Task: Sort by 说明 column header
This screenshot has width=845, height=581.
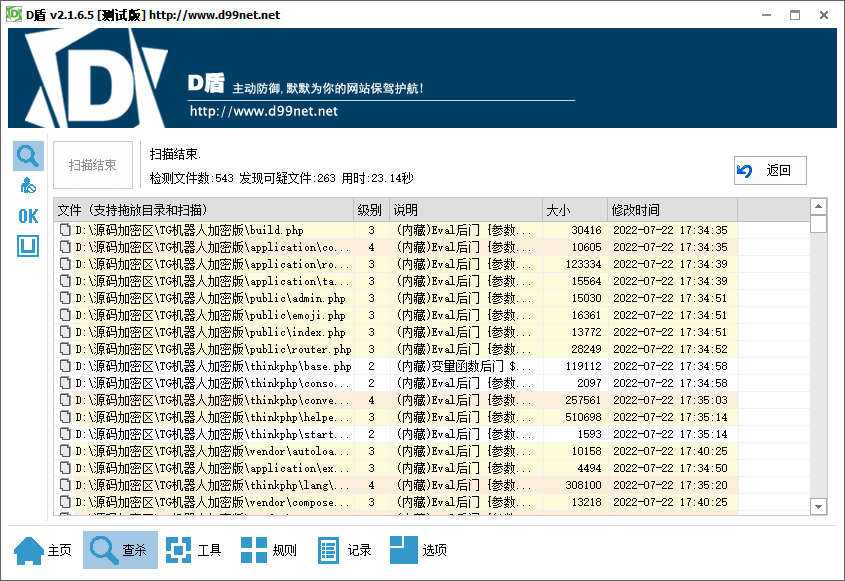Action: 466,210
